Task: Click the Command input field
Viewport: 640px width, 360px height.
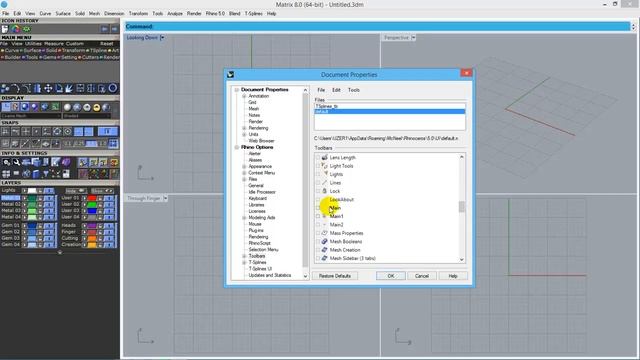Action: click(x=377, y=27)
